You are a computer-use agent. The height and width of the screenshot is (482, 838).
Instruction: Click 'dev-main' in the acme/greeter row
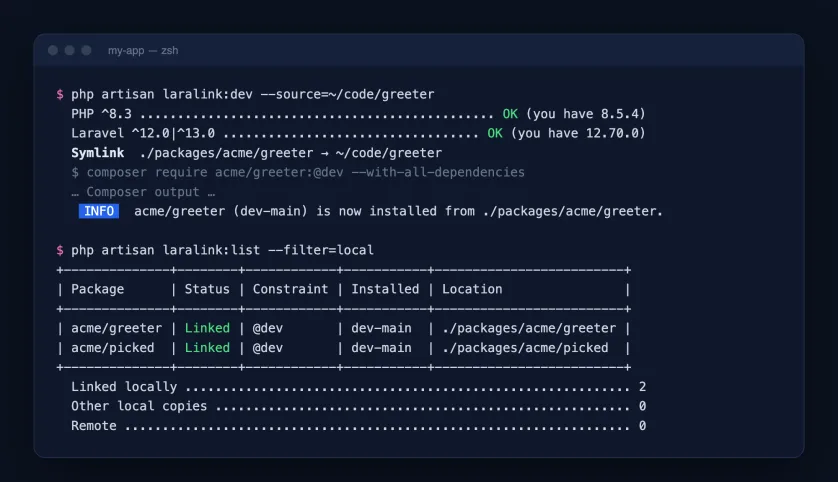[382, 328]
